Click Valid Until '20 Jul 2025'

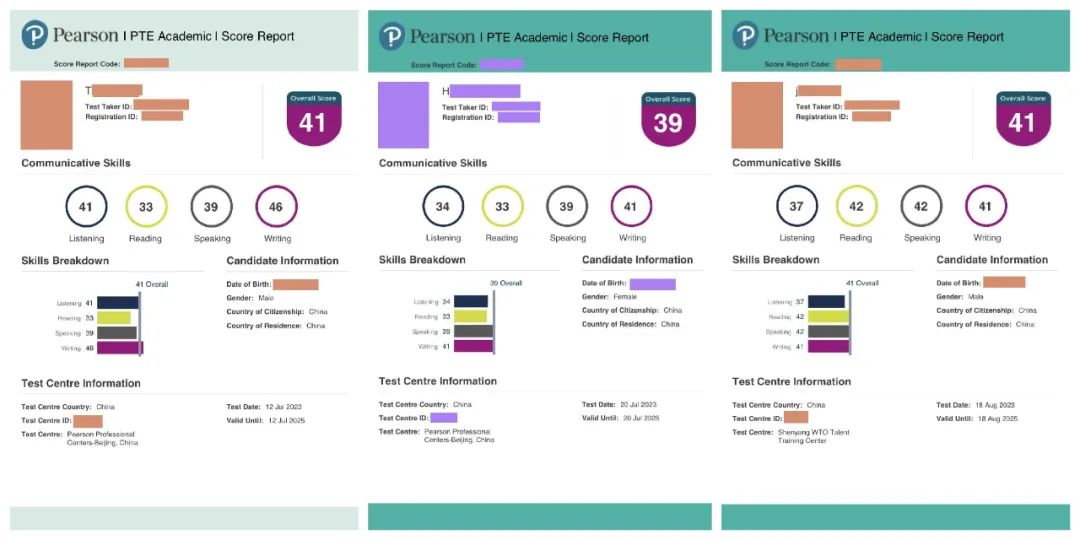641,418
